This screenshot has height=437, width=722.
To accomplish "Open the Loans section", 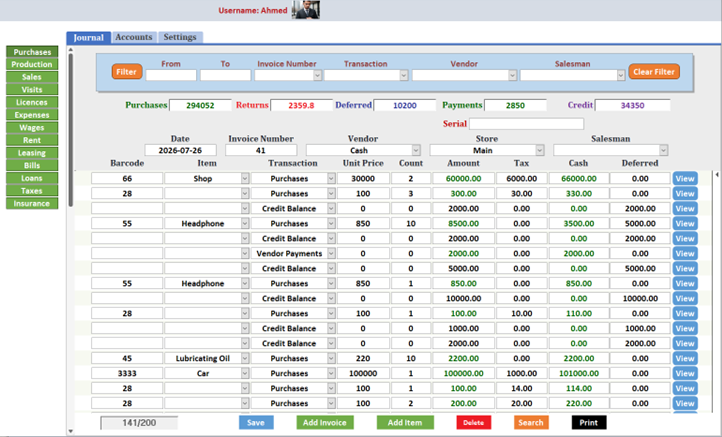I will click(32, 178).
